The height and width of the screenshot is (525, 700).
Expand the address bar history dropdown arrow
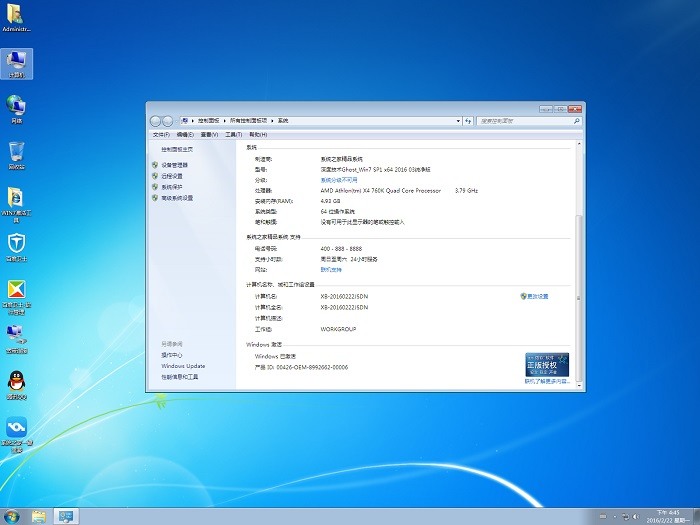pyautogui.click(x=459, y=120)
